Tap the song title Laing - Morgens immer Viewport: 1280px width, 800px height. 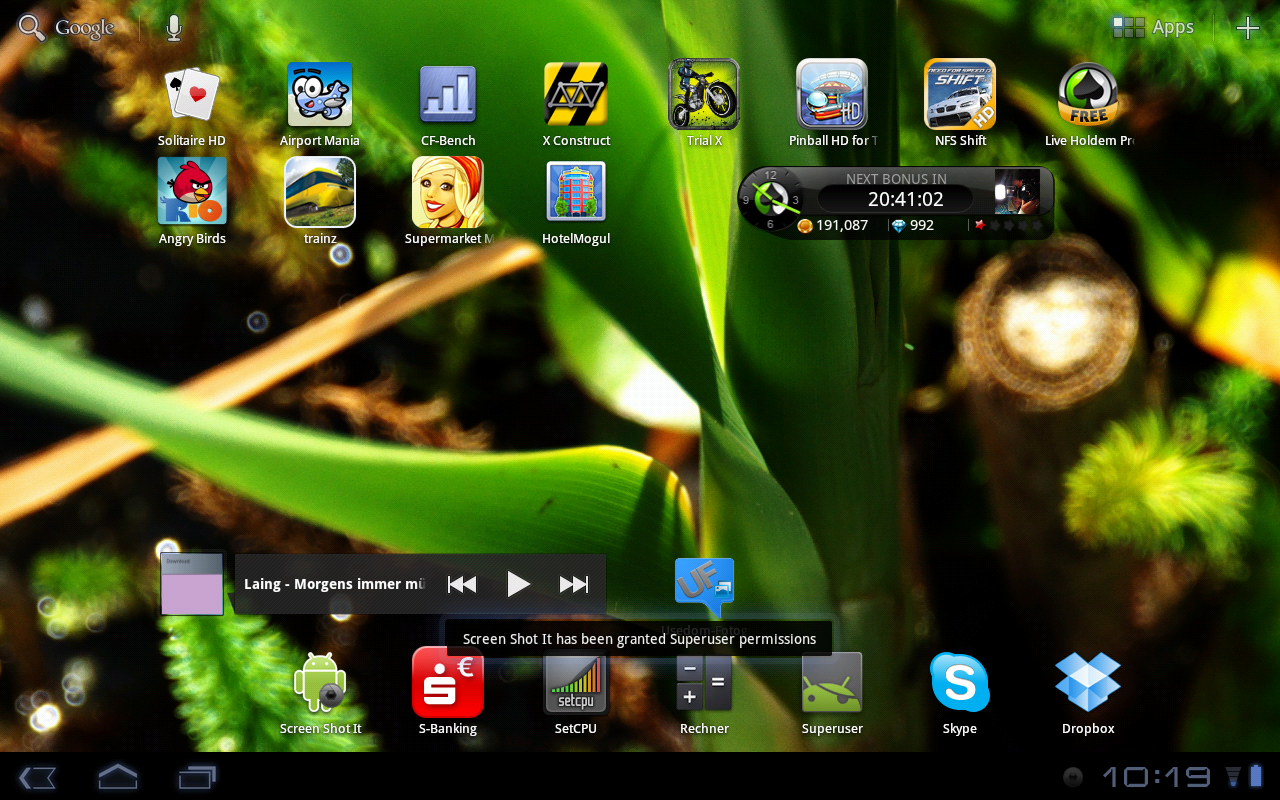(x=335, y=584)
